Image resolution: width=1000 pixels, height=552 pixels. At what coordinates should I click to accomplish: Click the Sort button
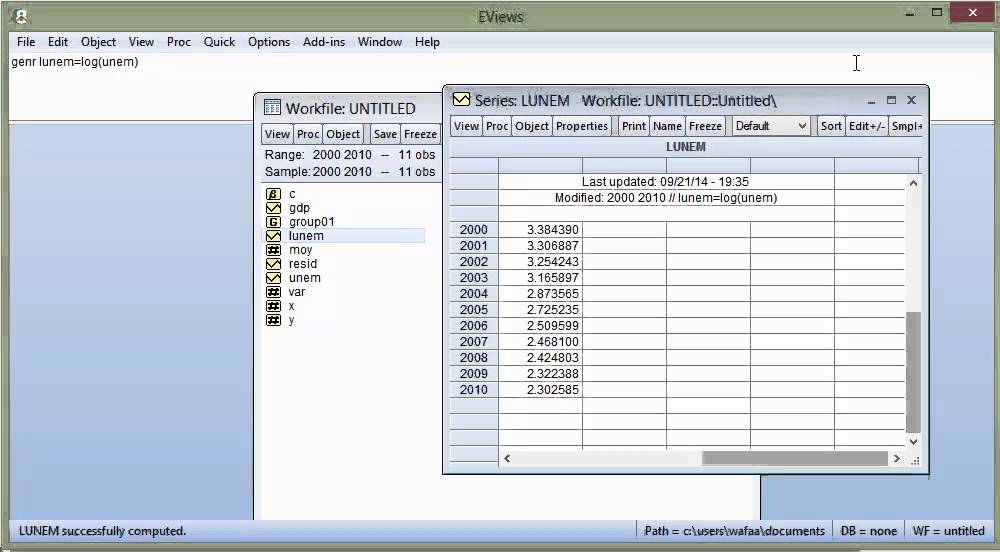831,126
